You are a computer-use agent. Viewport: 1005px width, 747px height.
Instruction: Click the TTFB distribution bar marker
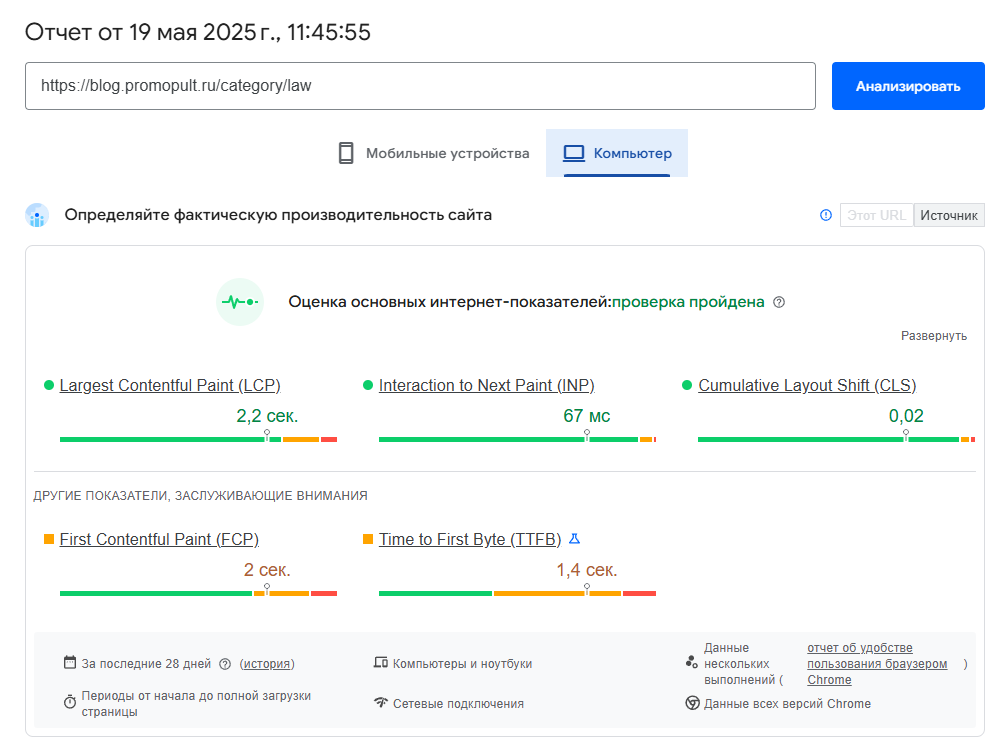586,589
